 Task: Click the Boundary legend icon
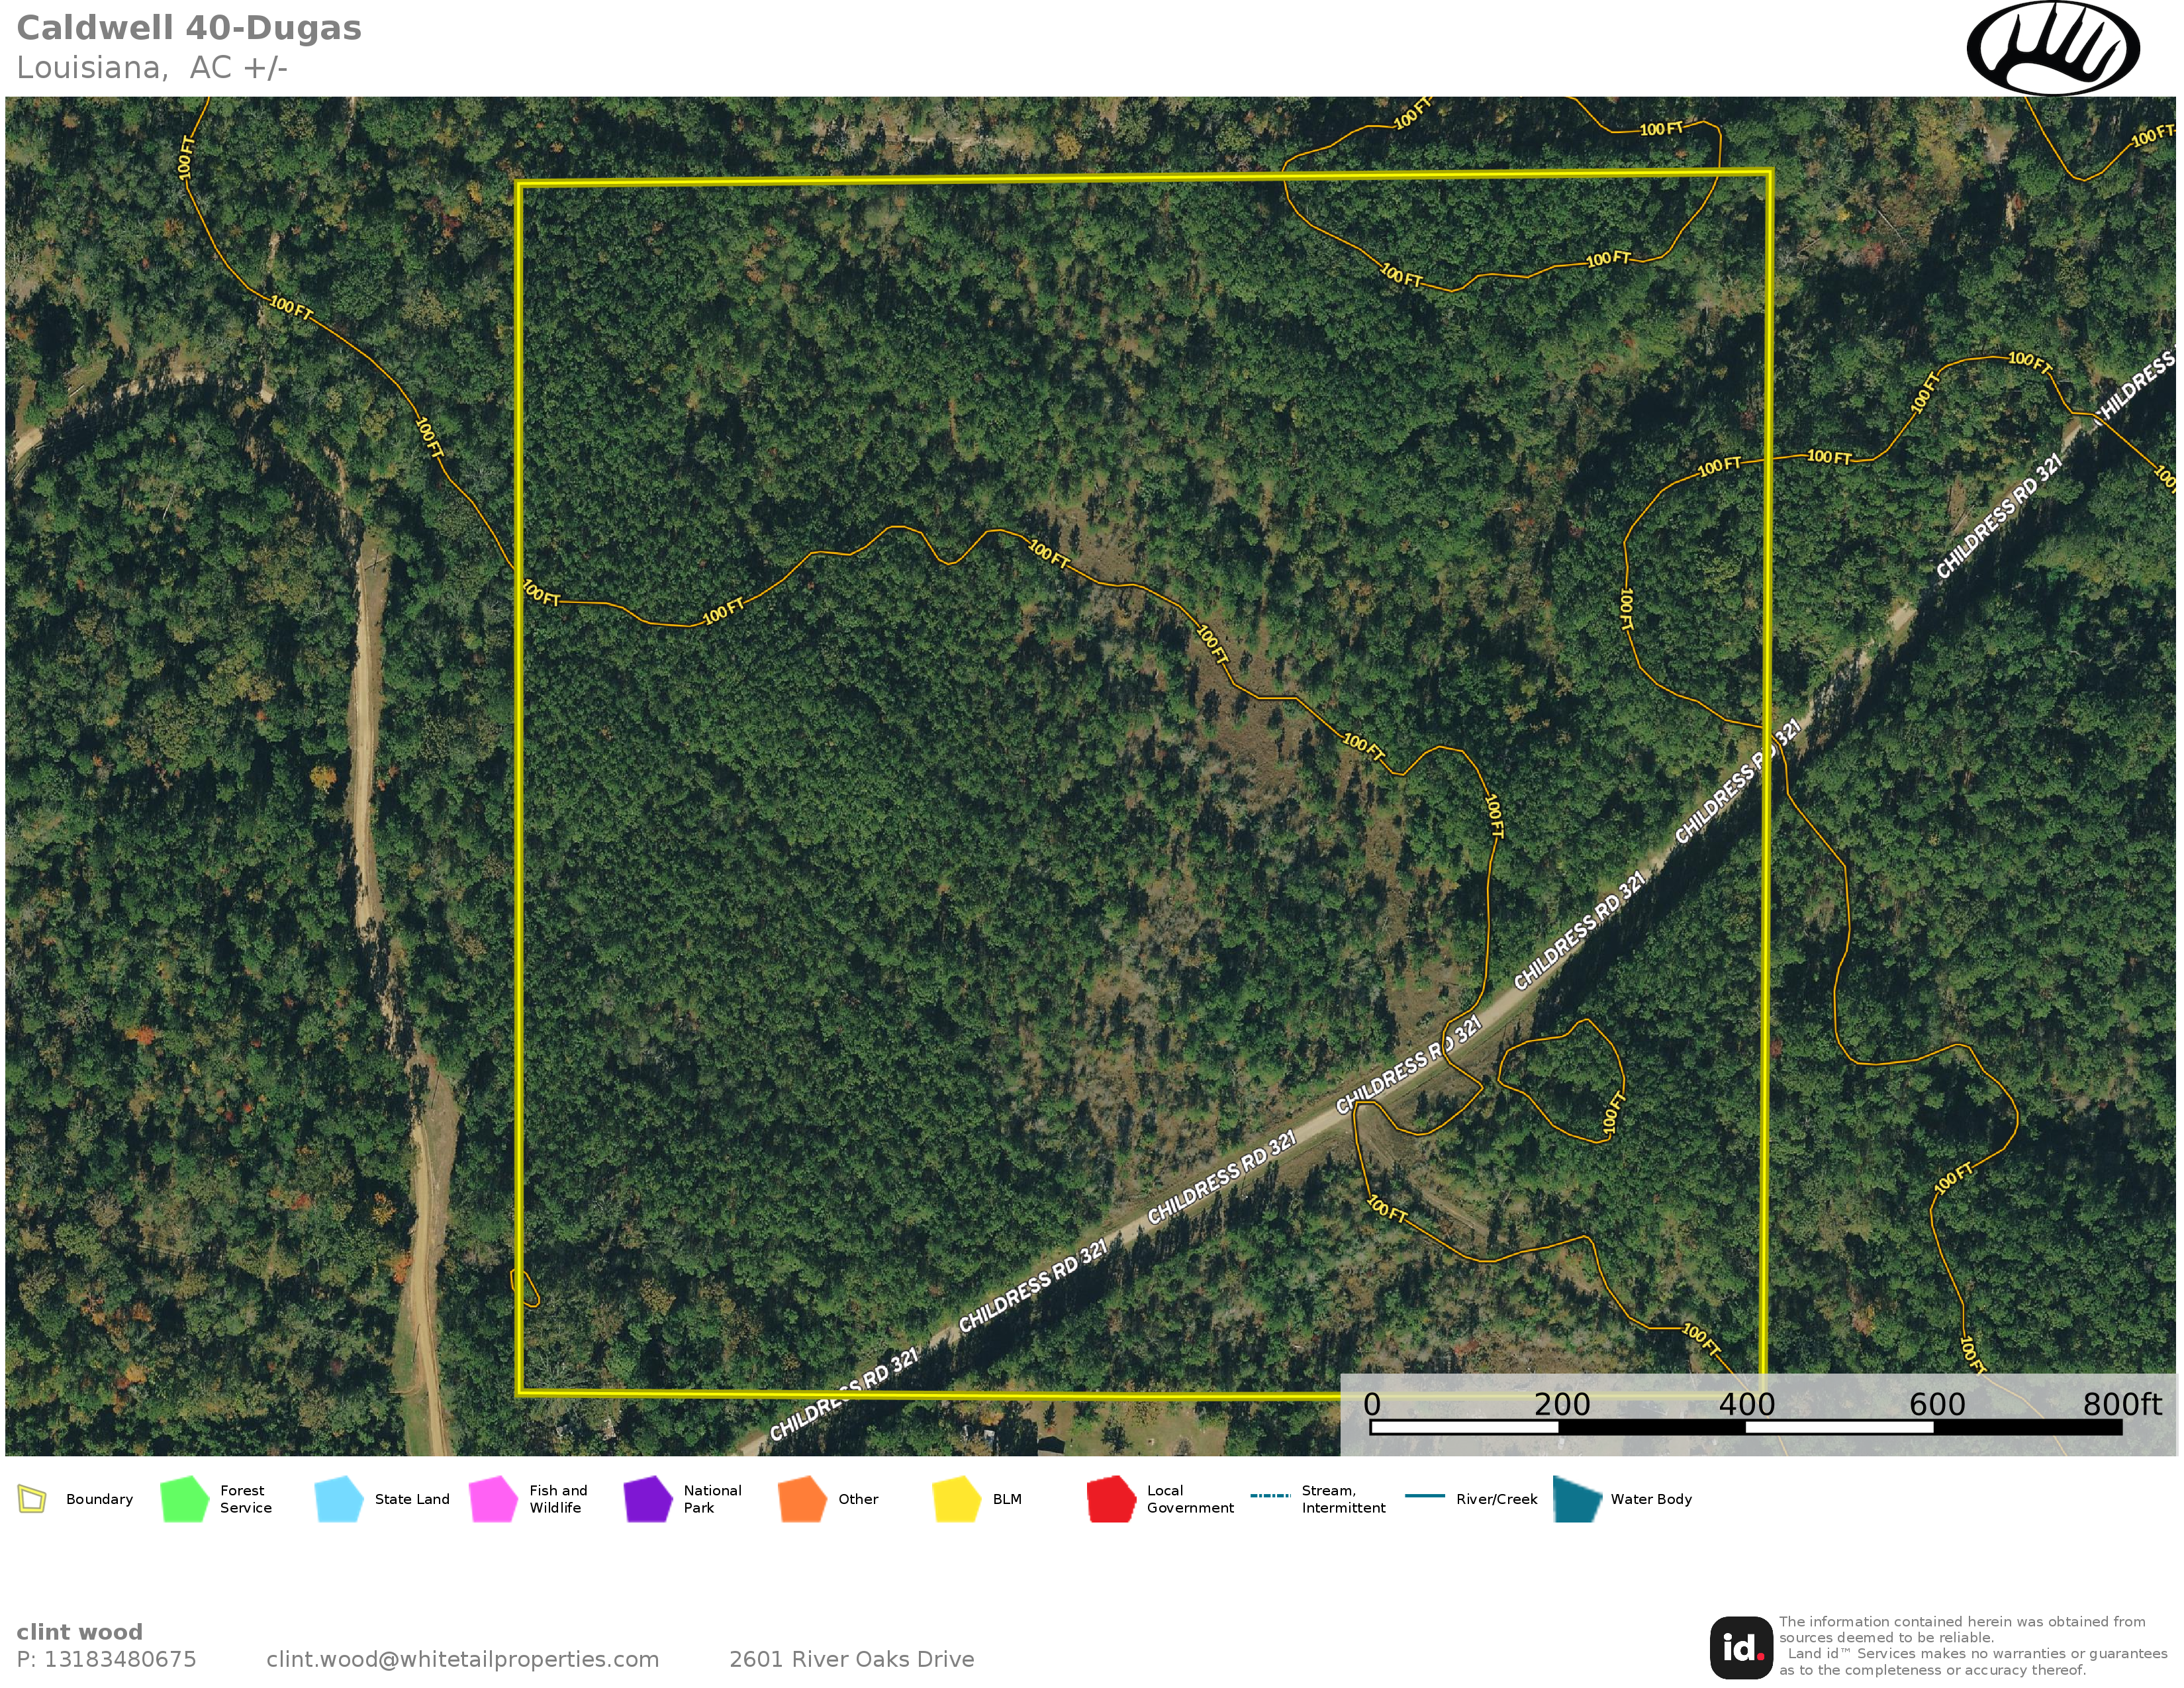tap(32, 1499)
